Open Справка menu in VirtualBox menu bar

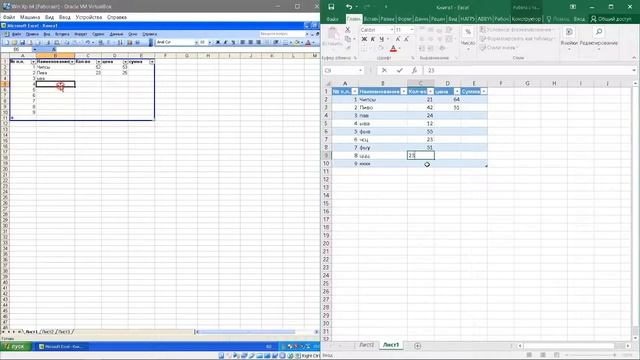pos(117,17)
